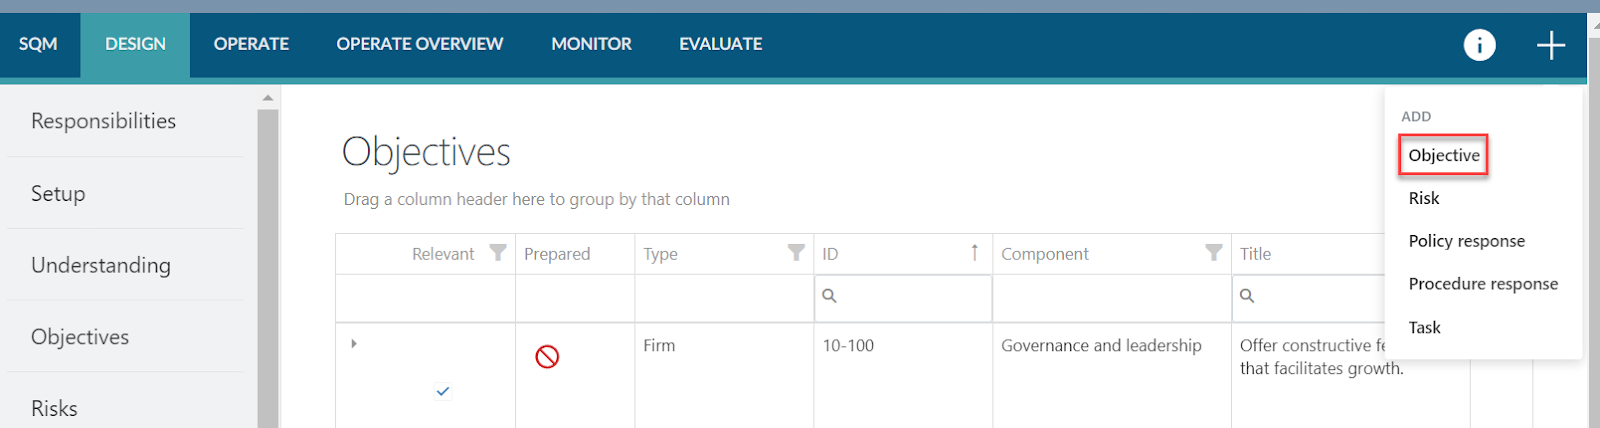Open the Type column filter icon
This screenshot has width=1600, height=428.
(796, 253)
